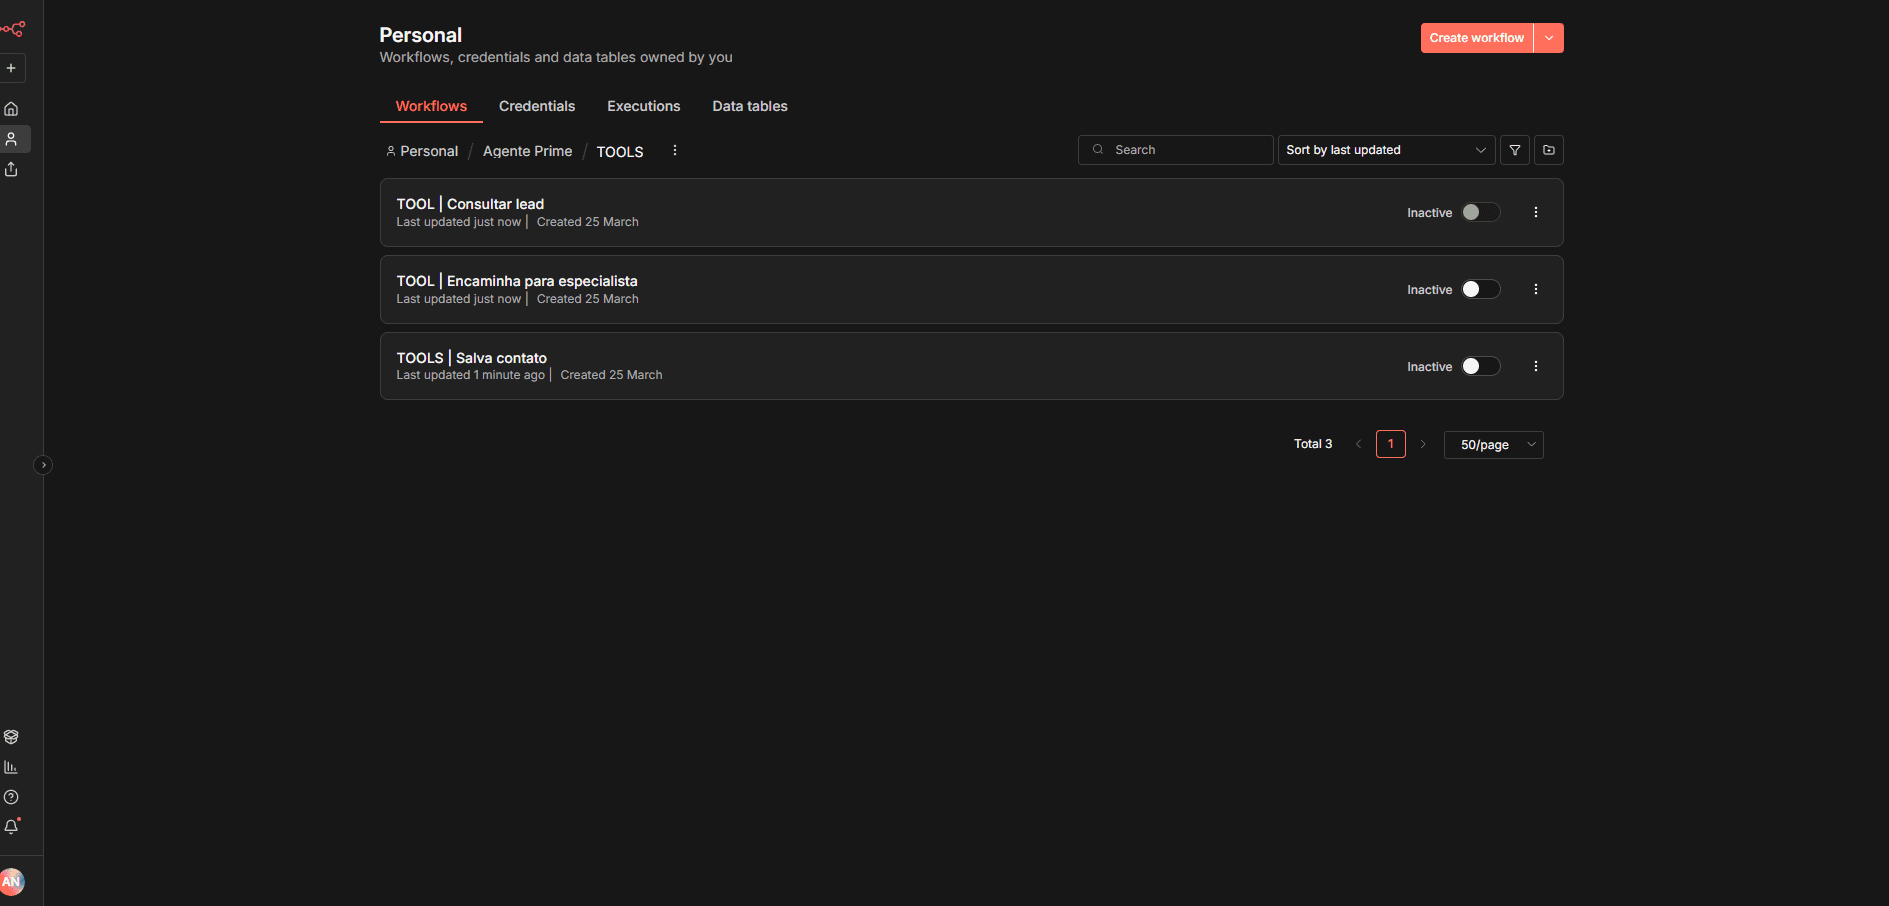Click the add folder icon
Image resolution: width=1889 pixels, height=906 pixels.
pos(1549,150)
